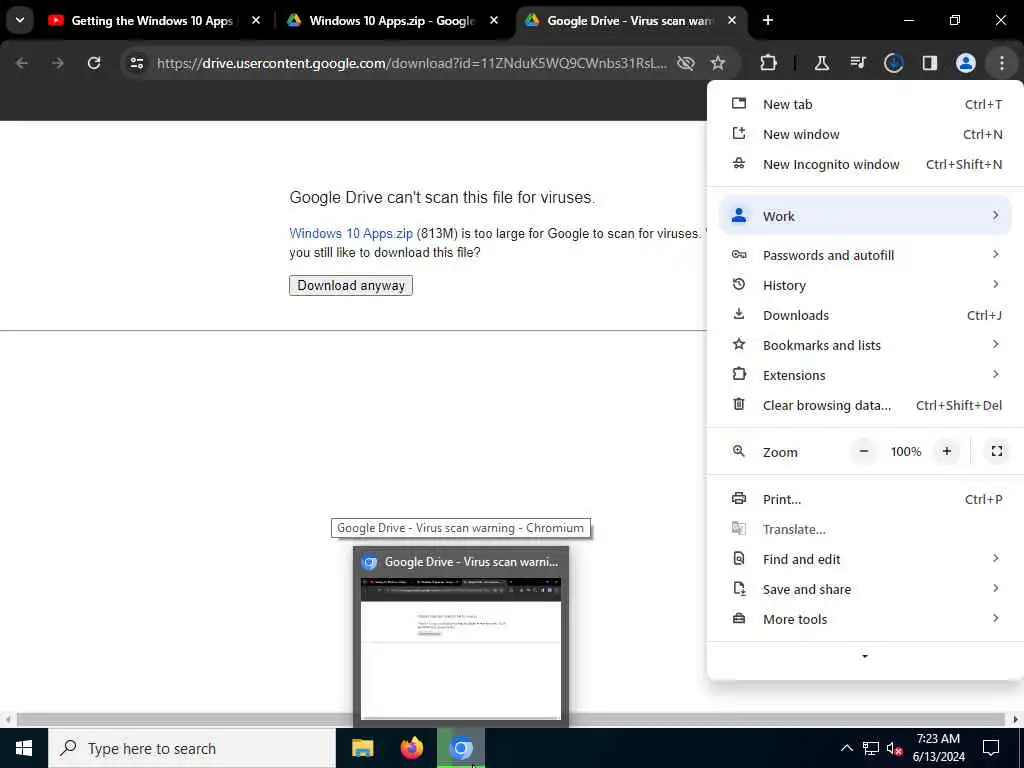Select Translate menu entry
Viewport: 1024px width, 768px height.
[865, 530]
